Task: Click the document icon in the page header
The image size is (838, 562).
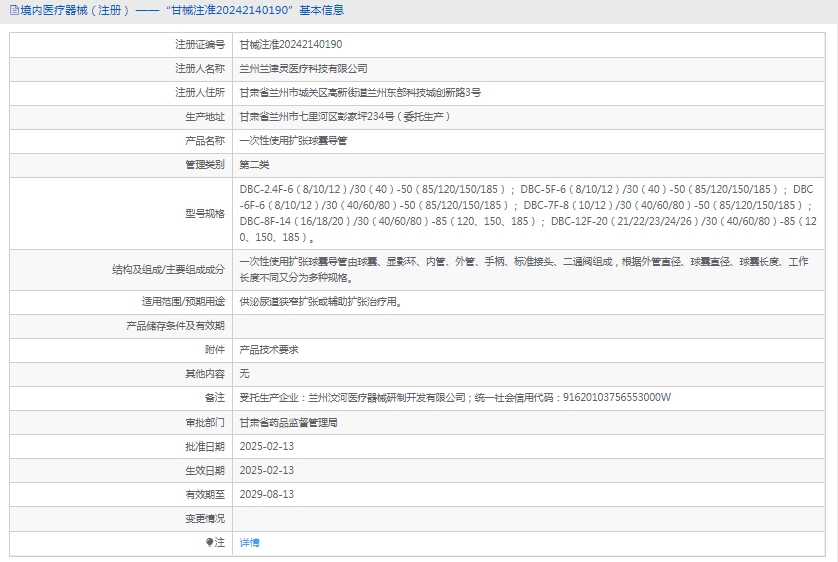Action: pyautogui.click(x=11, y=10)
